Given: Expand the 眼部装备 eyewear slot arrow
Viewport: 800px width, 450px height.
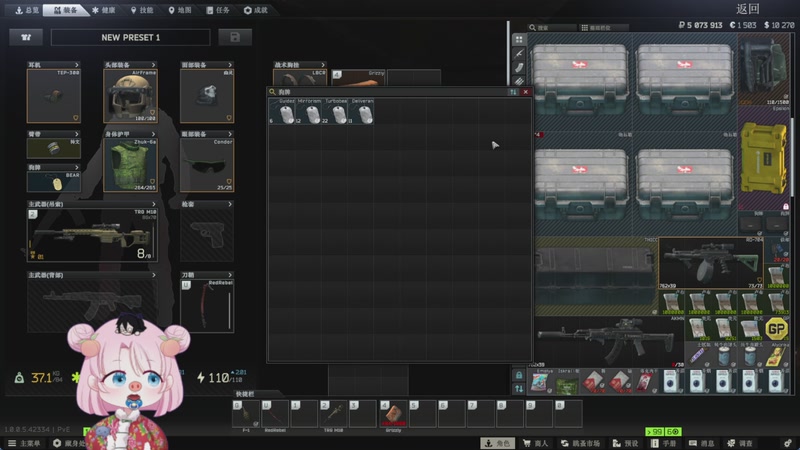Looking at the screenshot, I should (x=230, y=134).
